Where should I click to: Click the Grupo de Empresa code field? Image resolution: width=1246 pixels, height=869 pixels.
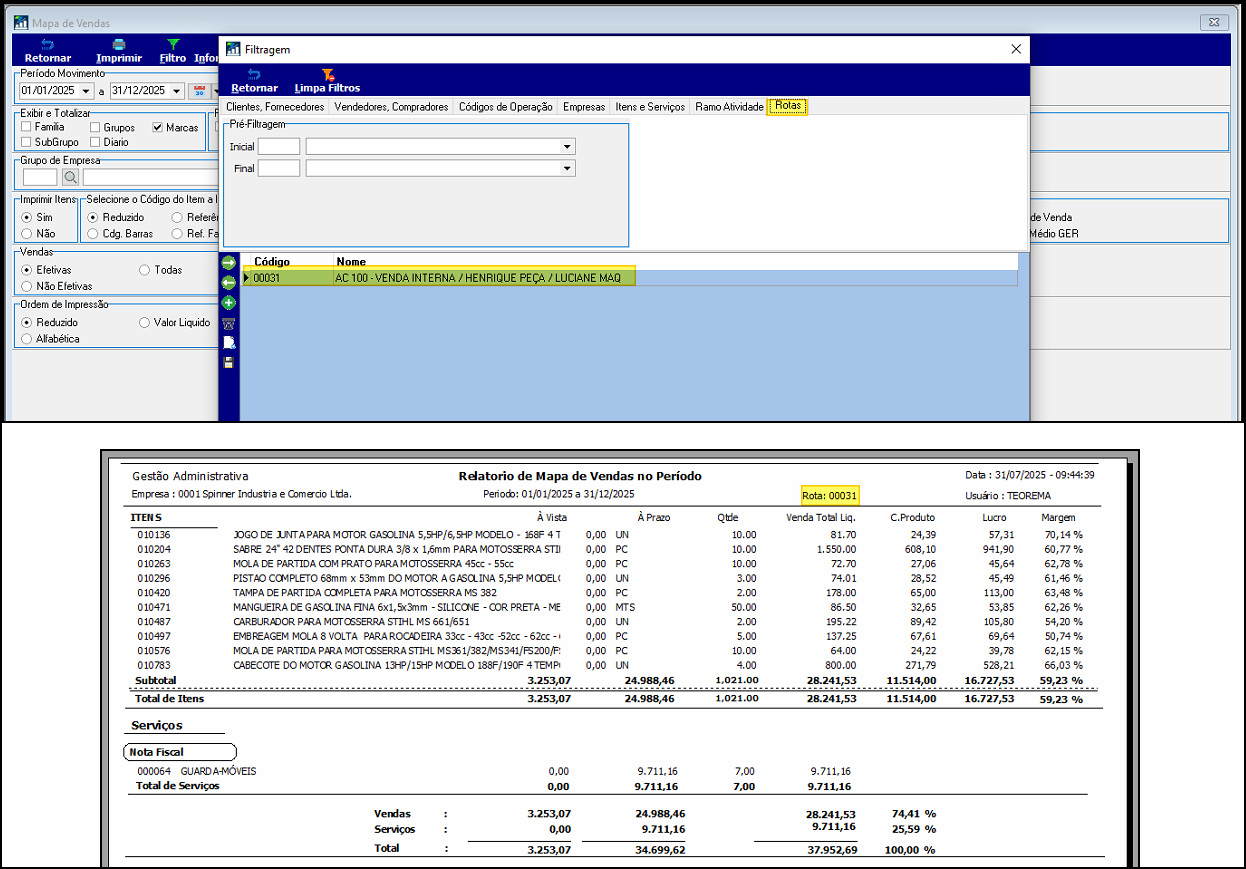coord(40,177)
